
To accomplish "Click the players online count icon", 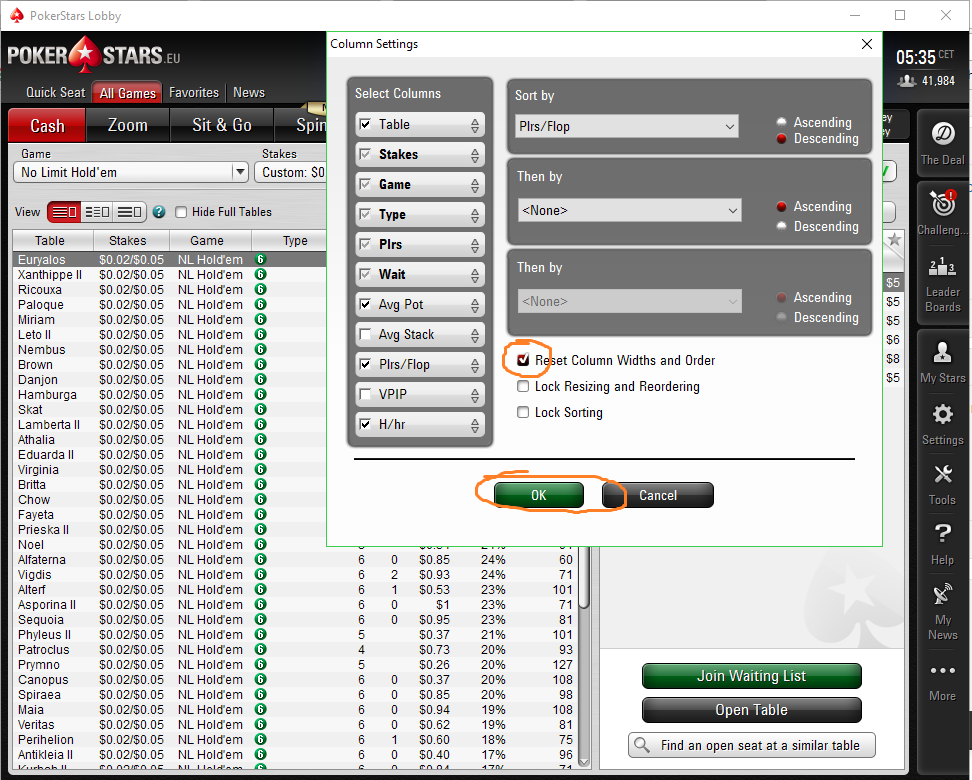I will coord(907,81).
